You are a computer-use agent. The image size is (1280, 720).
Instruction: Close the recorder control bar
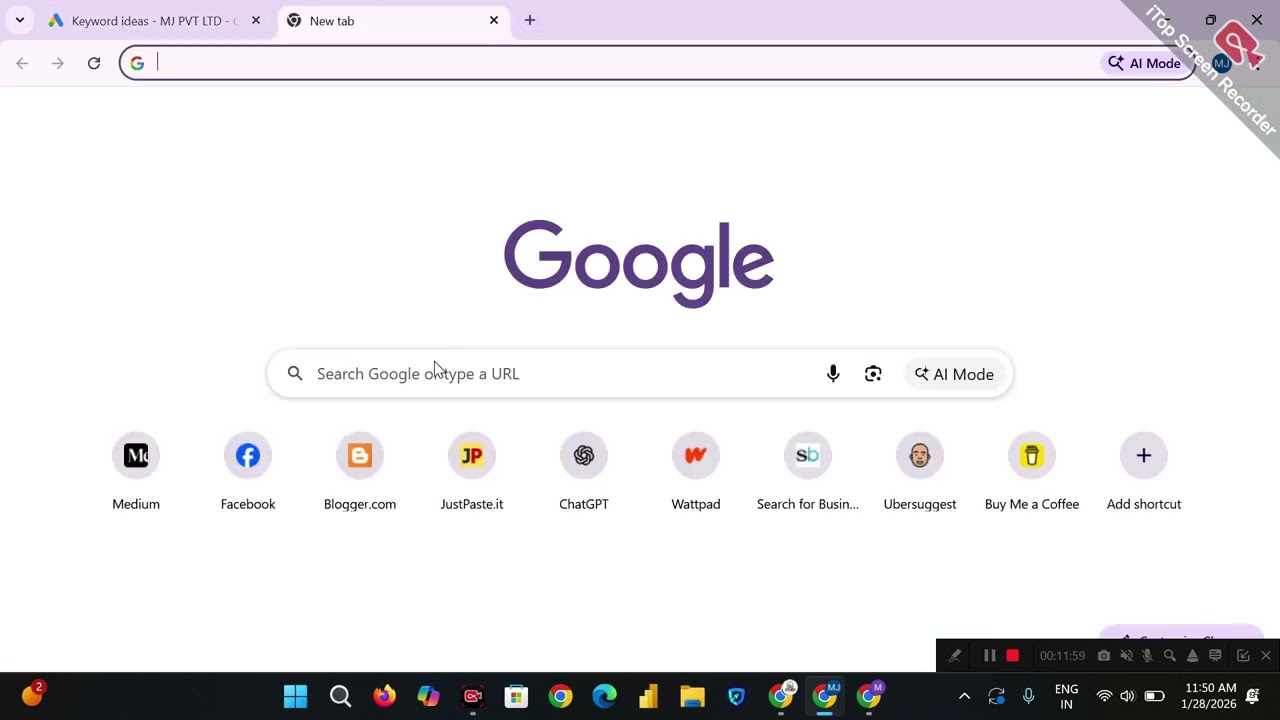point(1266,656)
